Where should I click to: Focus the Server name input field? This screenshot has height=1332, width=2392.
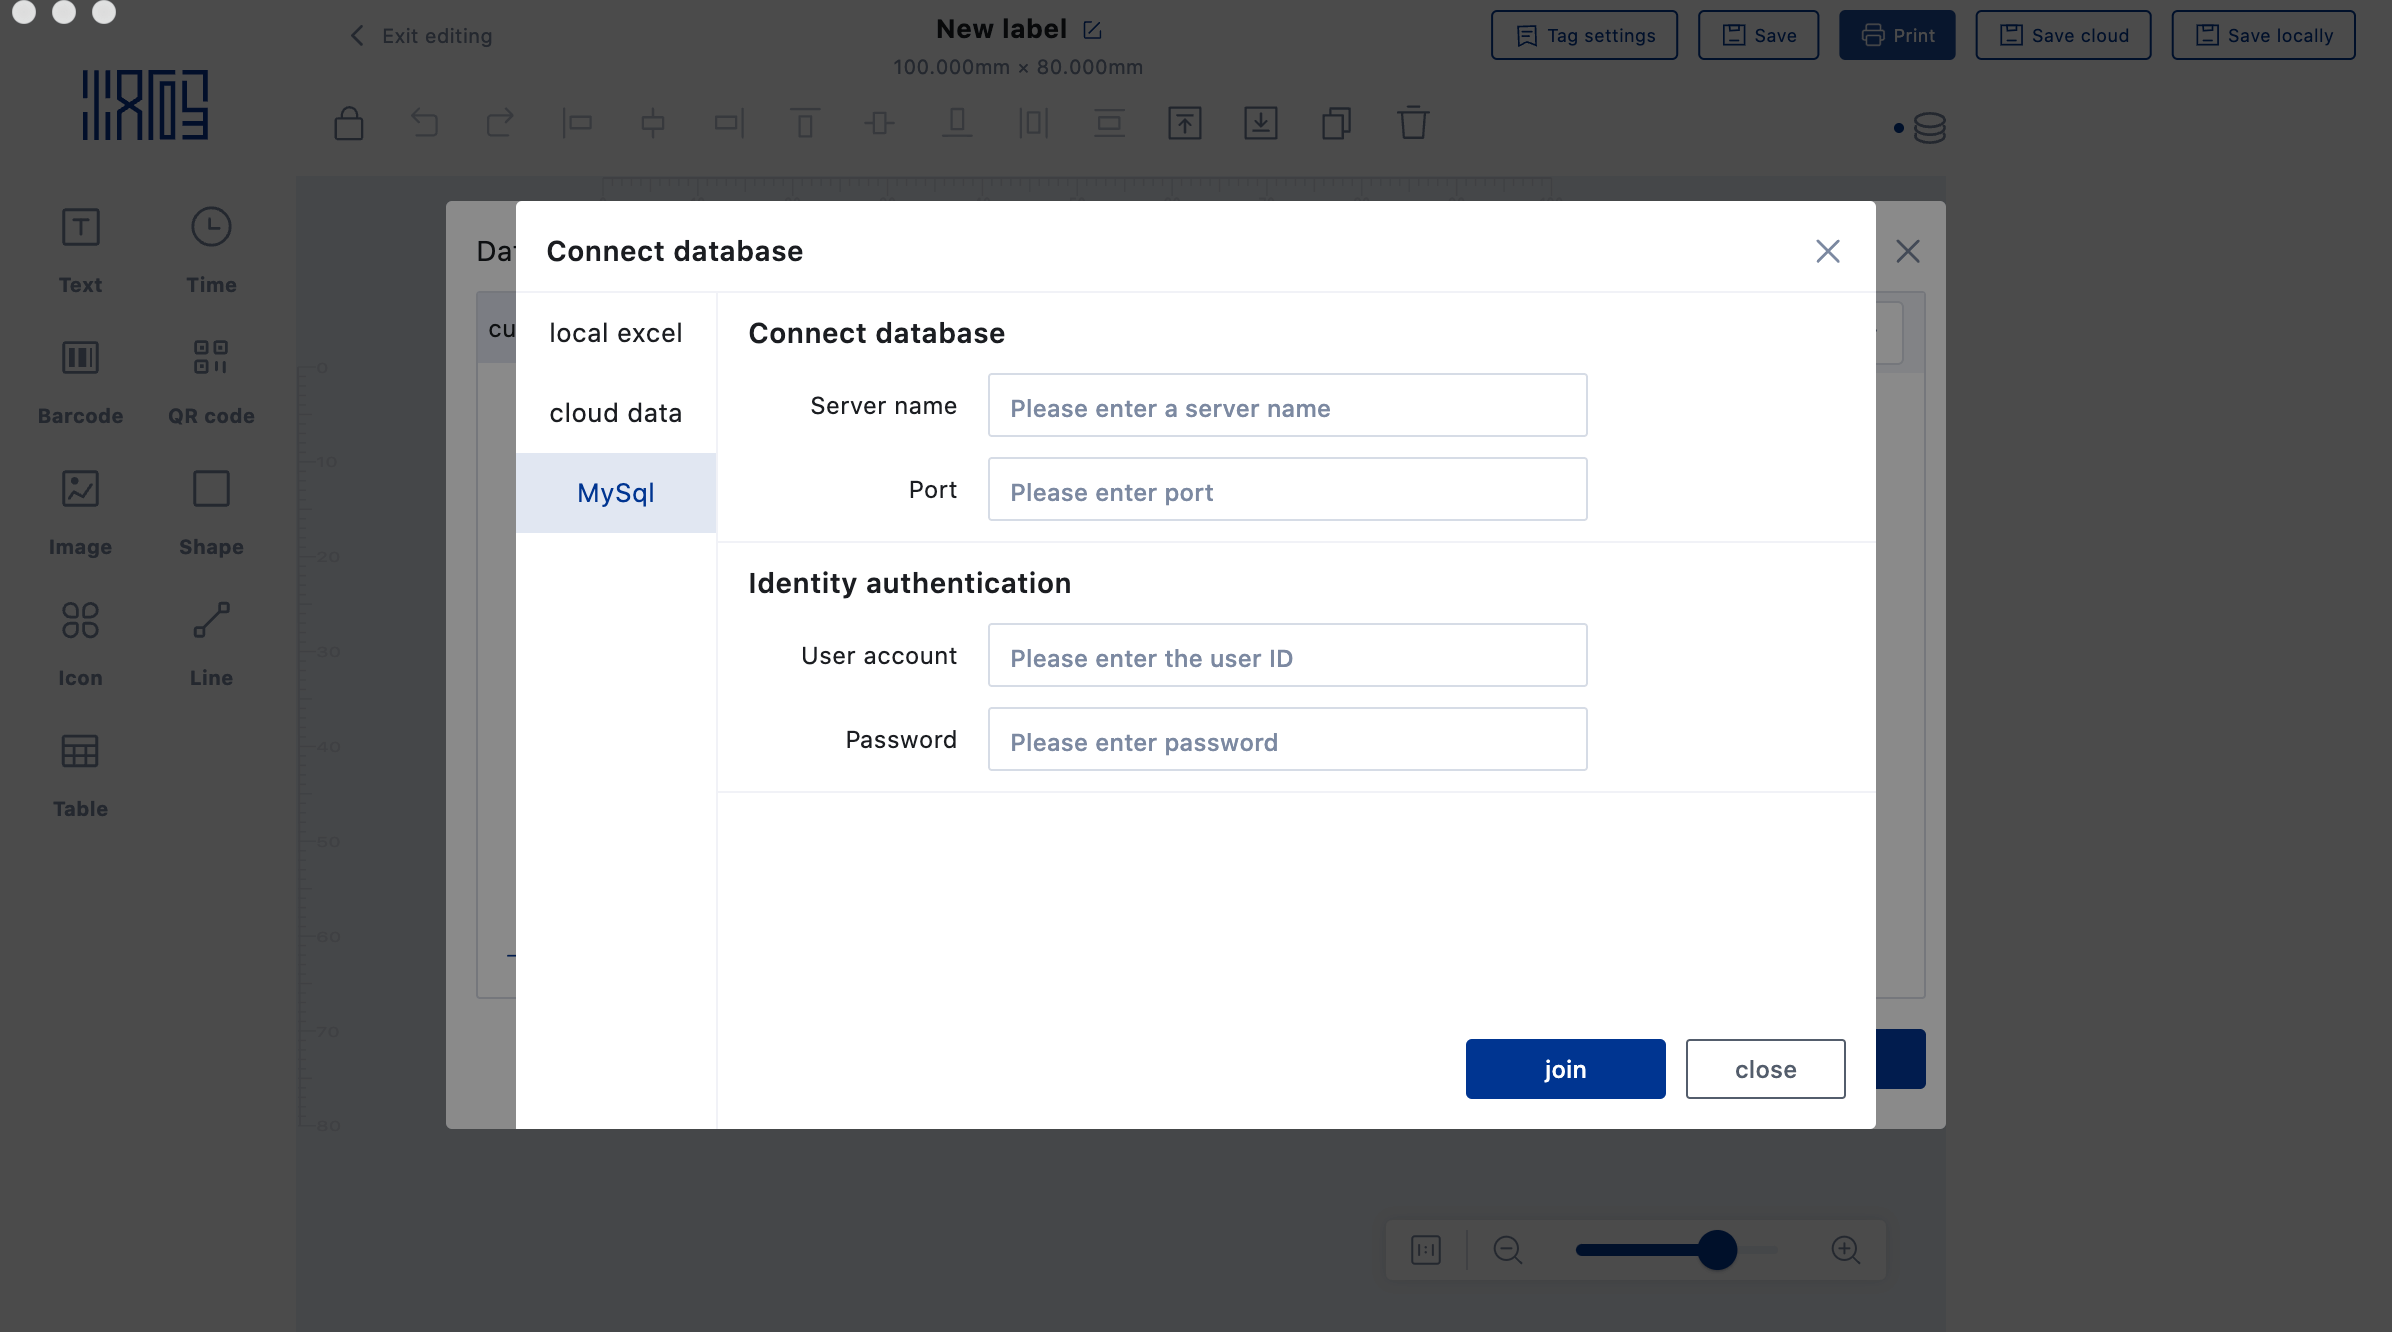pyautogui.click(x=1287, y=406)
